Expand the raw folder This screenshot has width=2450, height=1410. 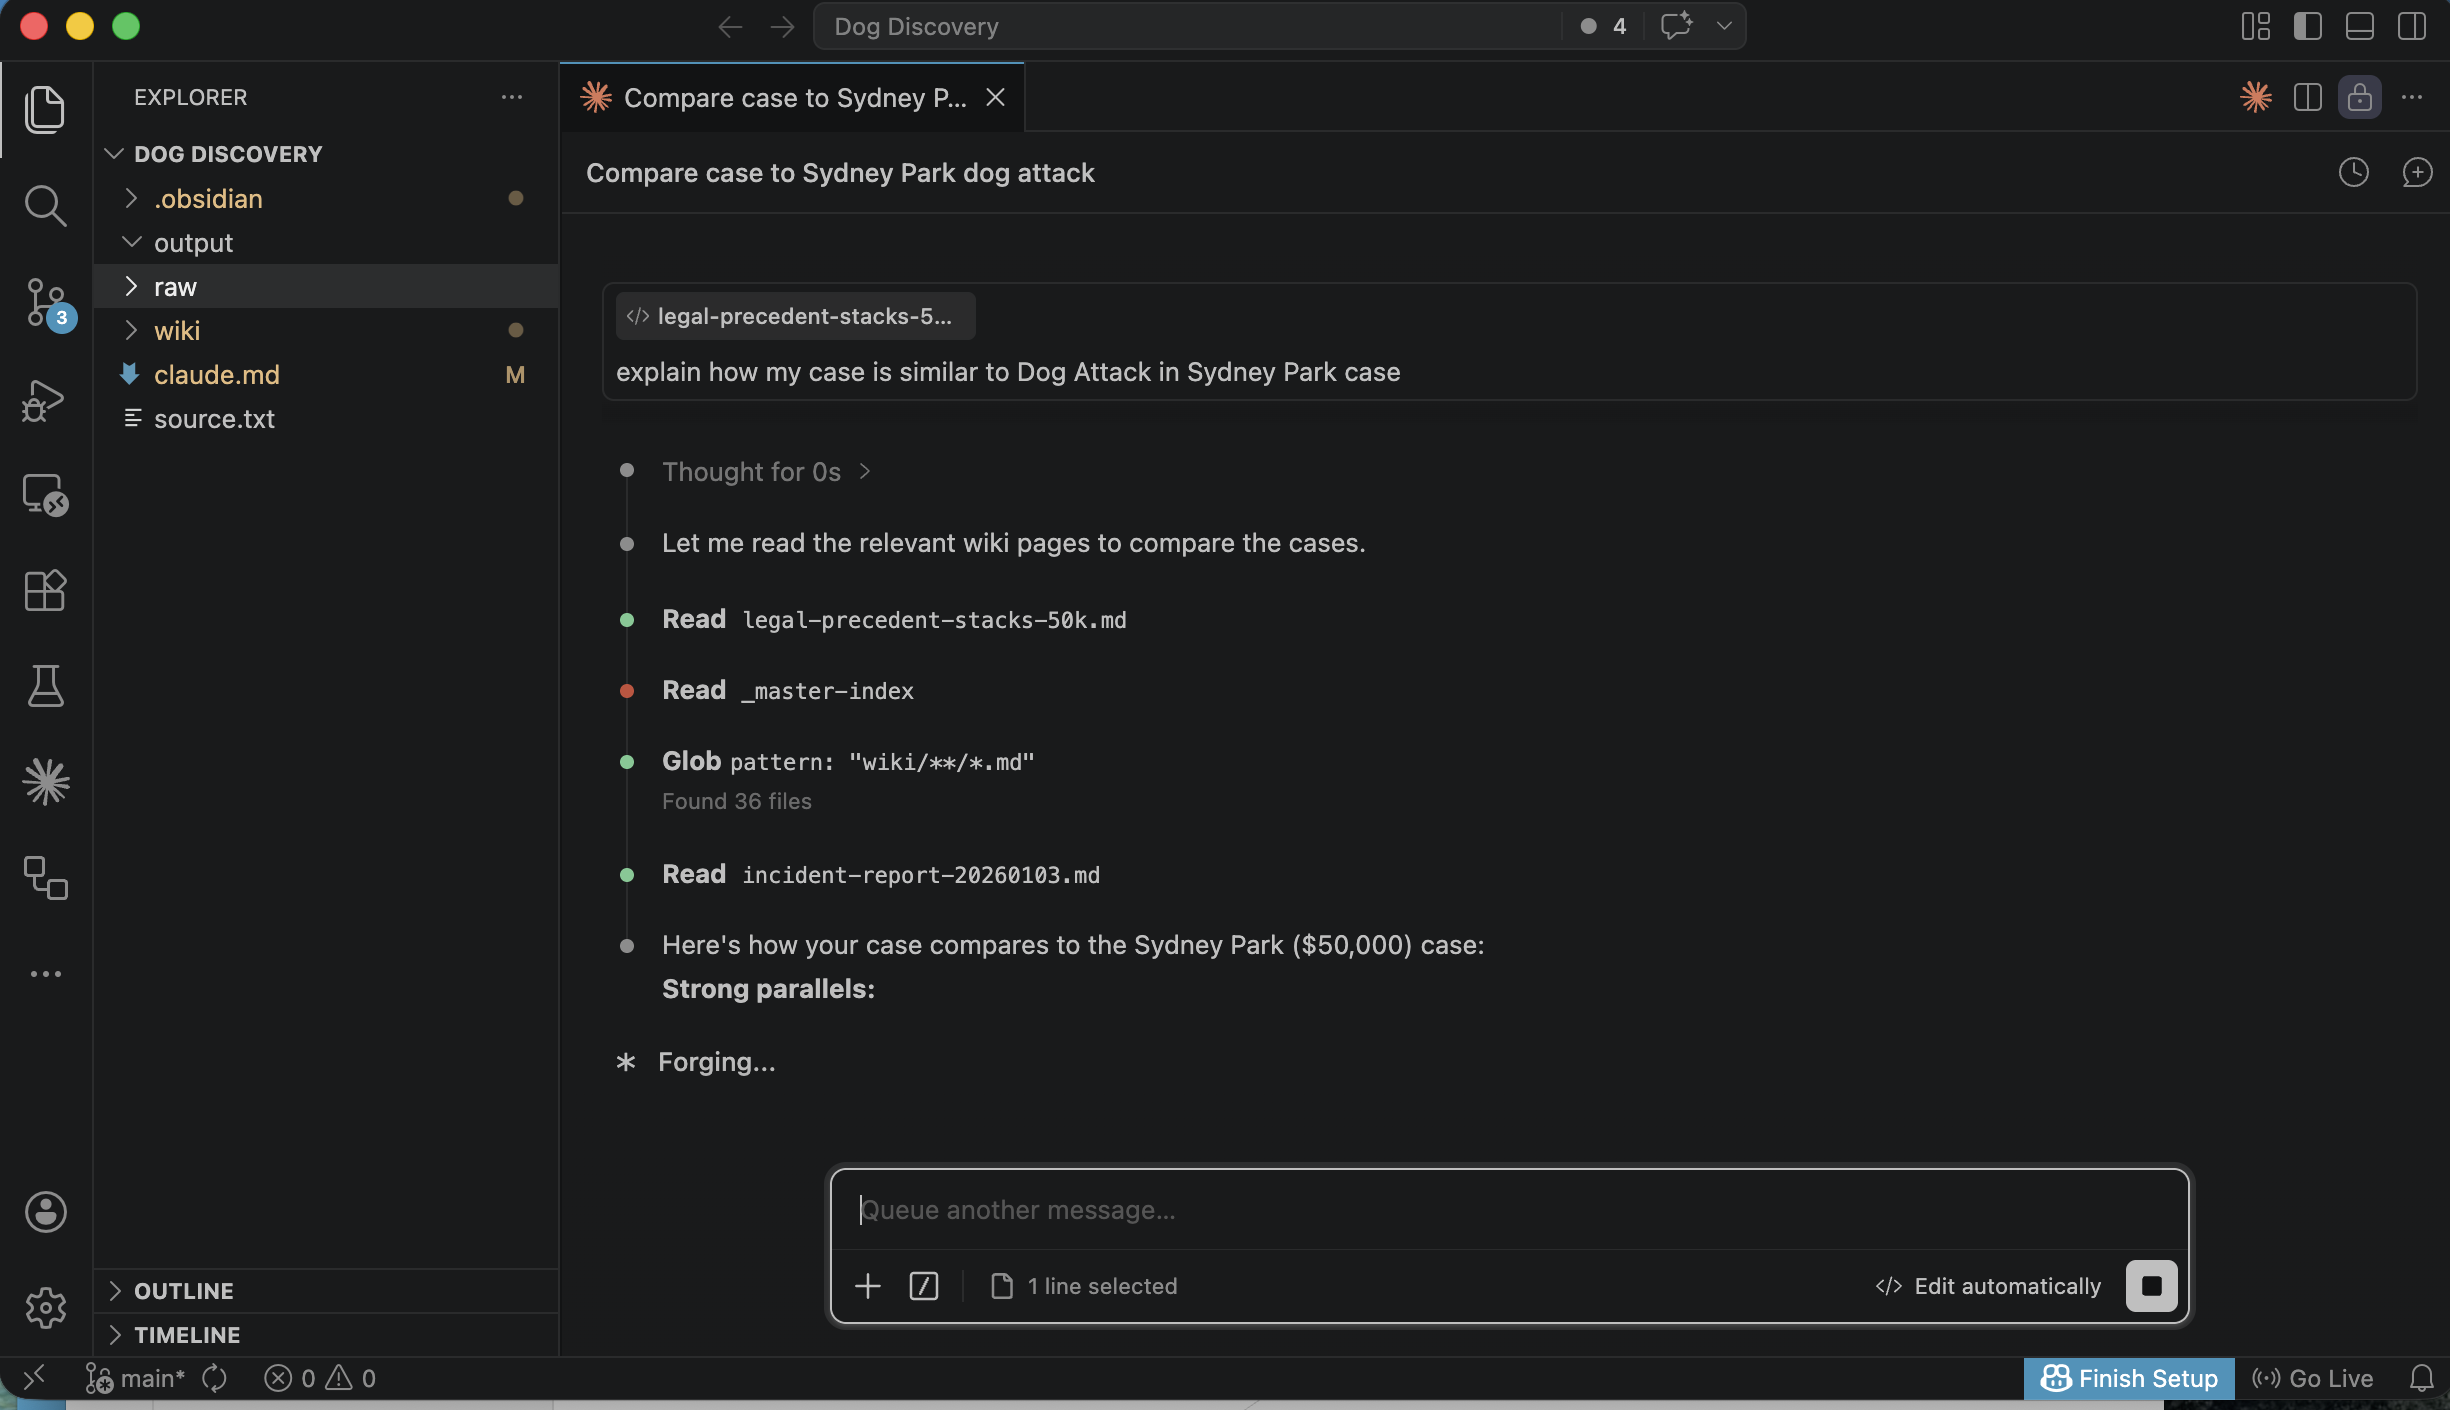coord(326,287)
